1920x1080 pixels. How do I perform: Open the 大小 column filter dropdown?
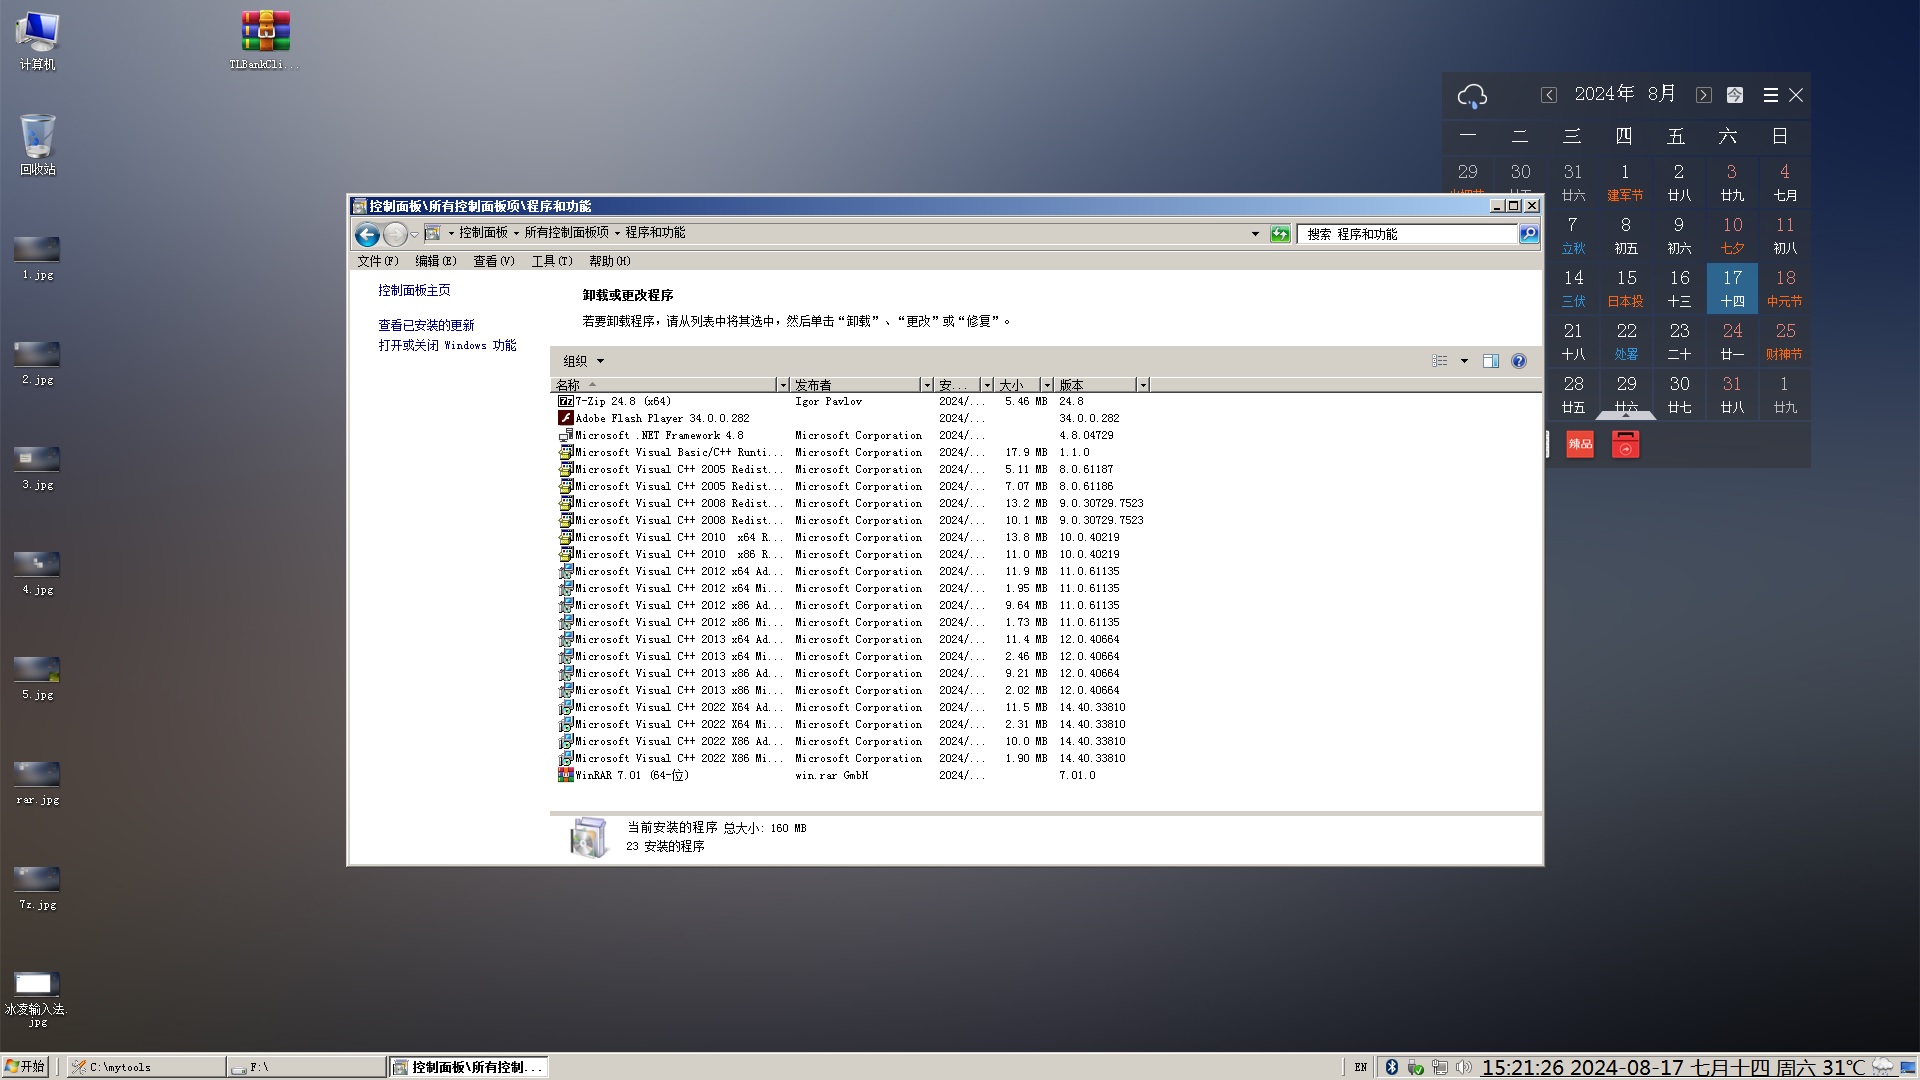click(1047, 385)
